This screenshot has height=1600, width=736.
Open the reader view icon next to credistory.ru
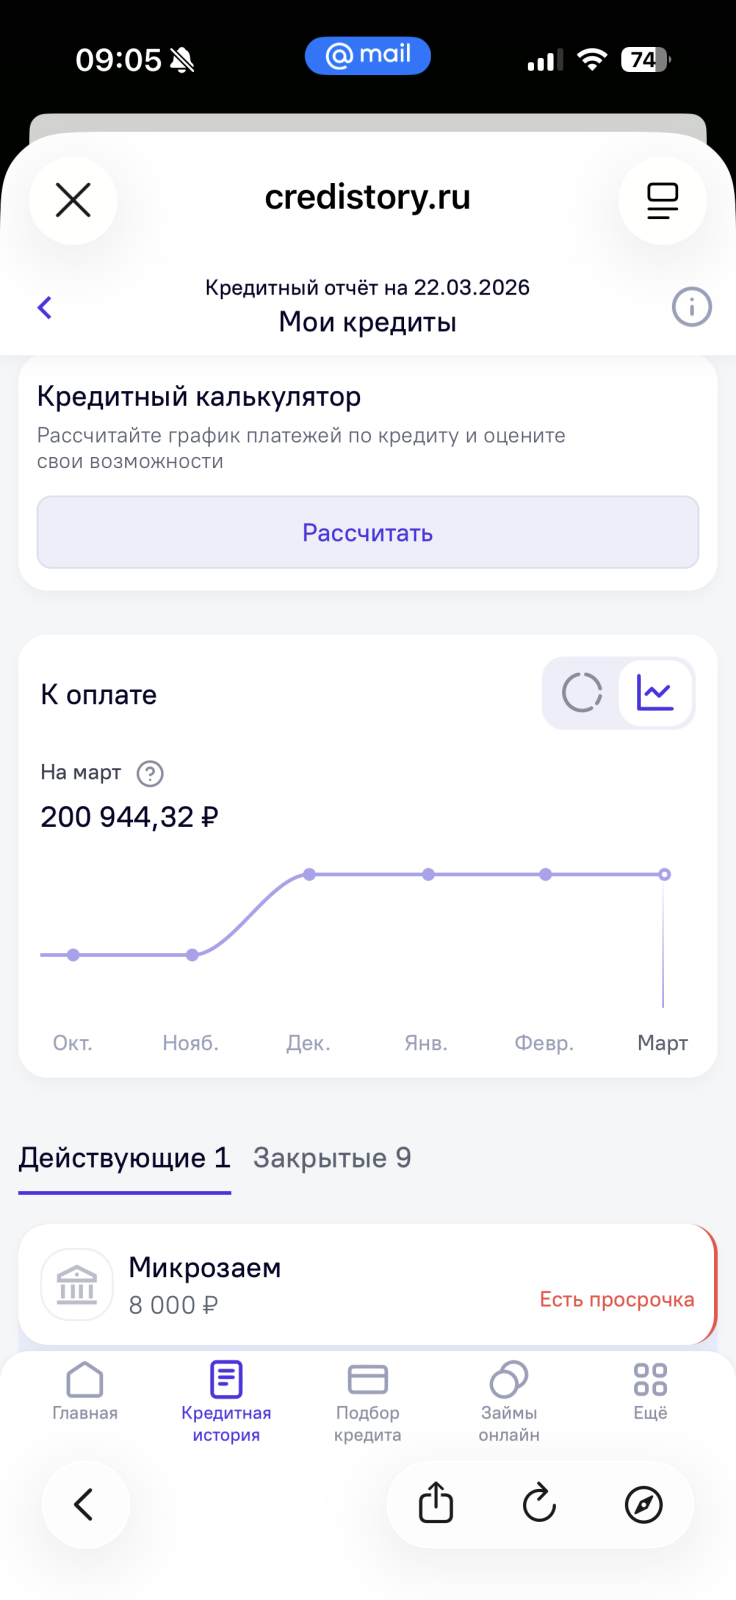click(662, 200)
